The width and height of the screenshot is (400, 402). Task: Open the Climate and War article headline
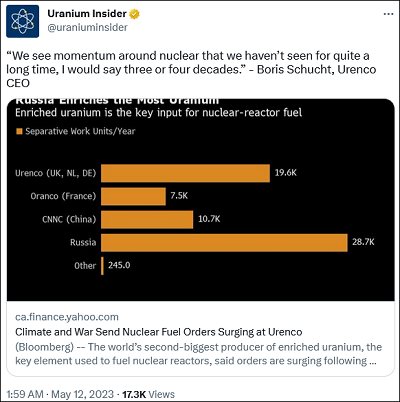click(159, 332)
